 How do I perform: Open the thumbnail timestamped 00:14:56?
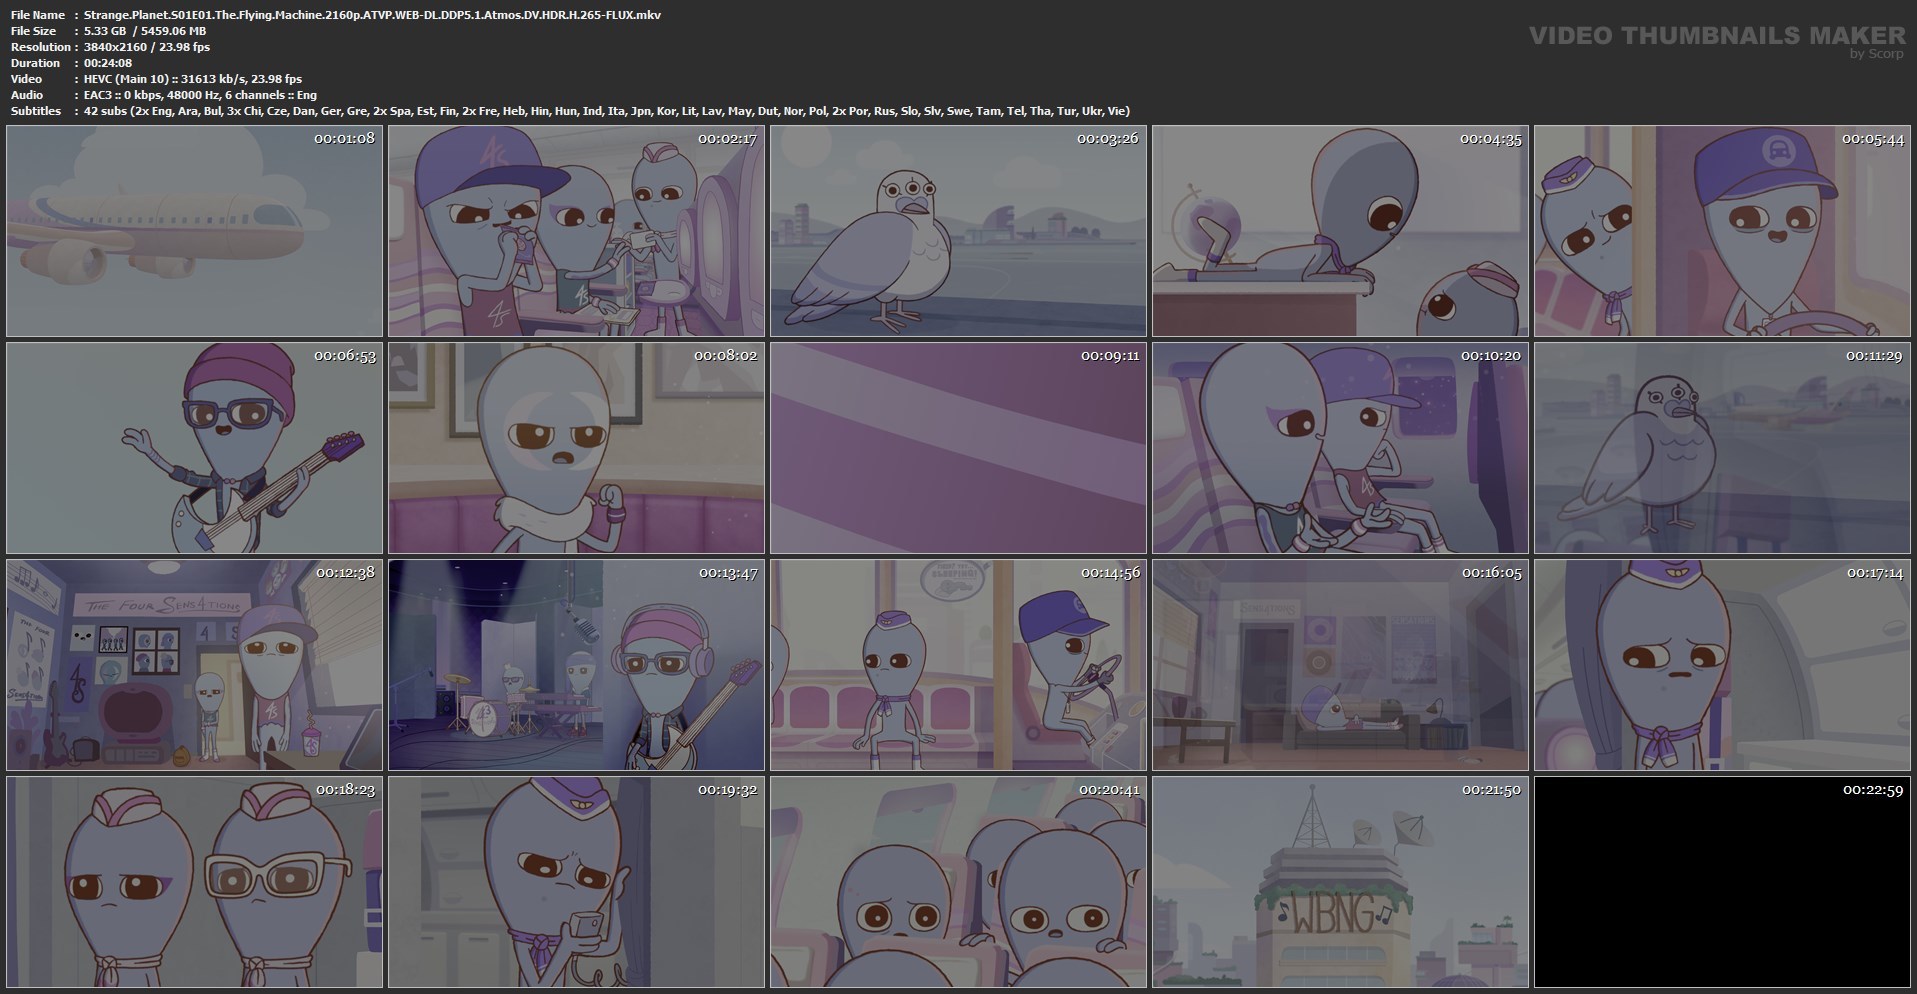click(958, 665)
